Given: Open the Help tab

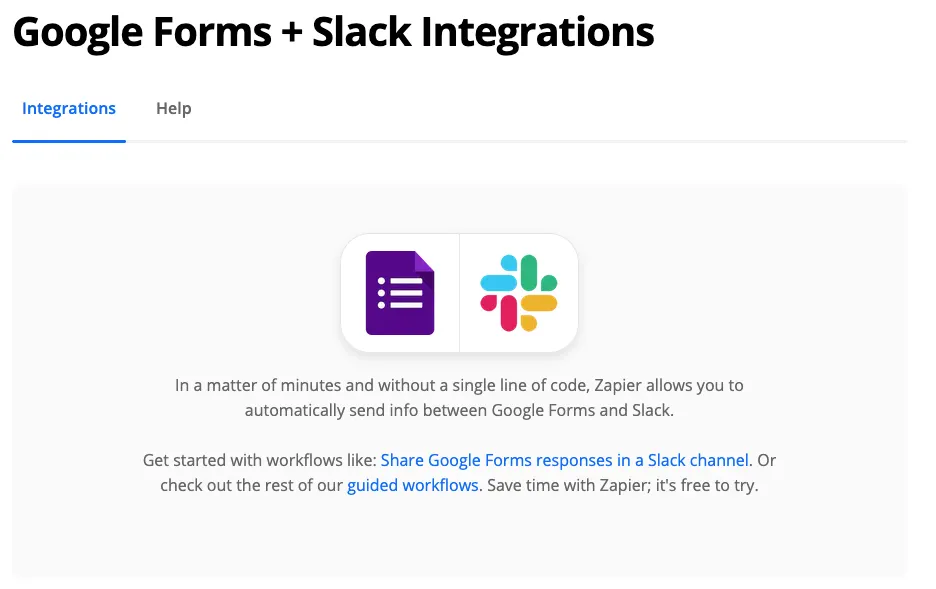Looking at the screenshot, I should (x=174, y=109).
